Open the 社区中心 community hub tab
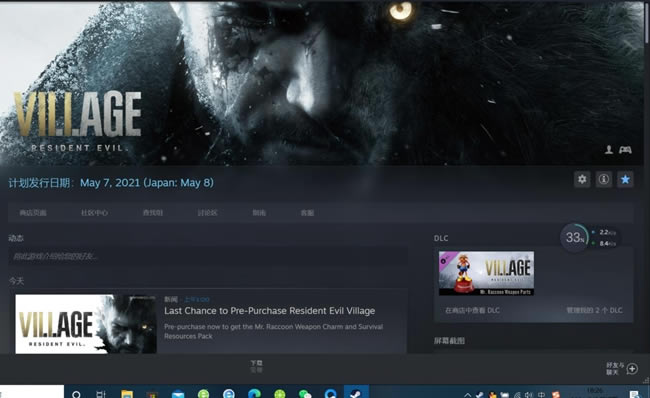The height and width of the screenshot is (398, 650). pyautogui.click(x=95, y=213)
